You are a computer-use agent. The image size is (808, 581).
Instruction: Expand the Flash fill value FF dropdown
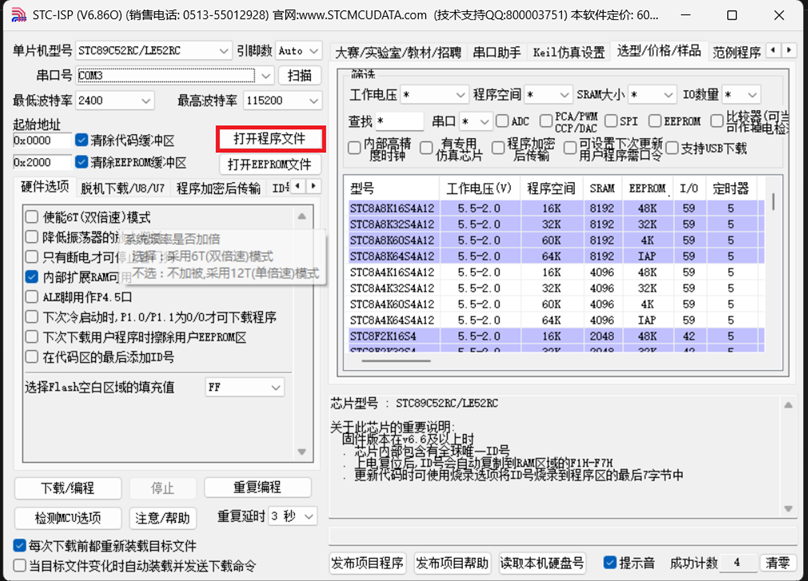pos(275,387)
